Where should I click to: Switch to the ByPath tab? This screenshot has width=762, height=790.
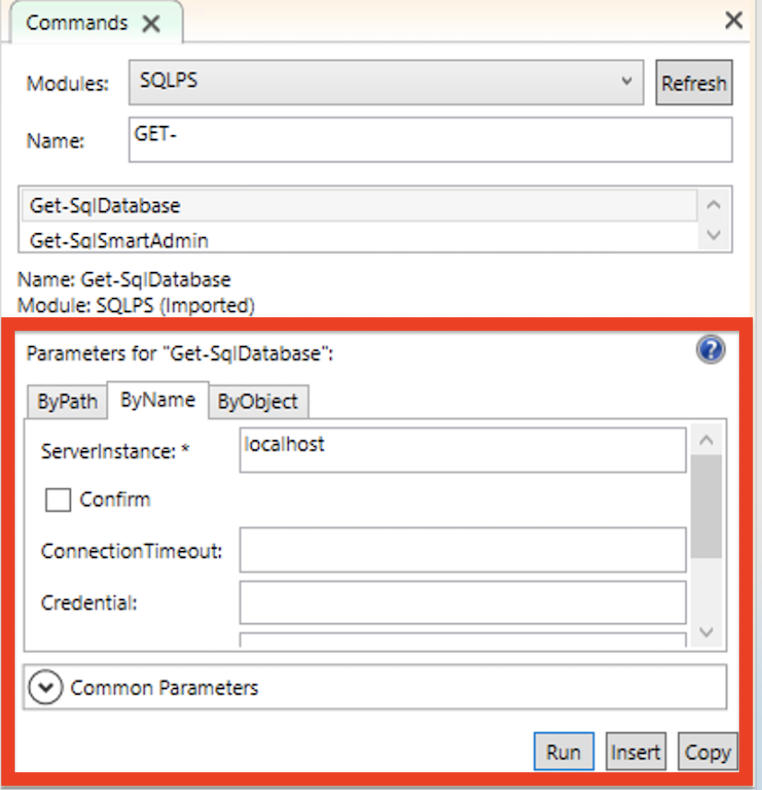tap(67, 402)
